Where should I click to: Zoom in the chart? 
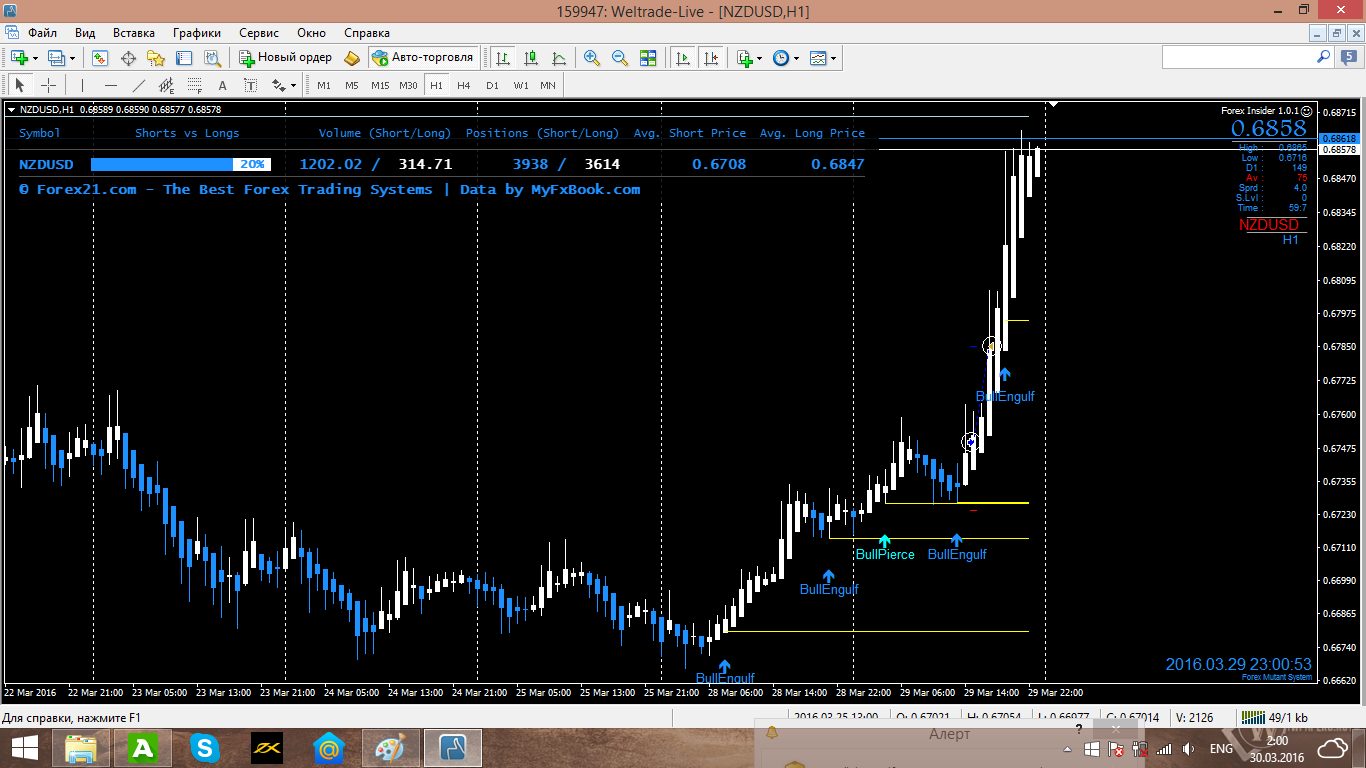click(x=592, y=58)
